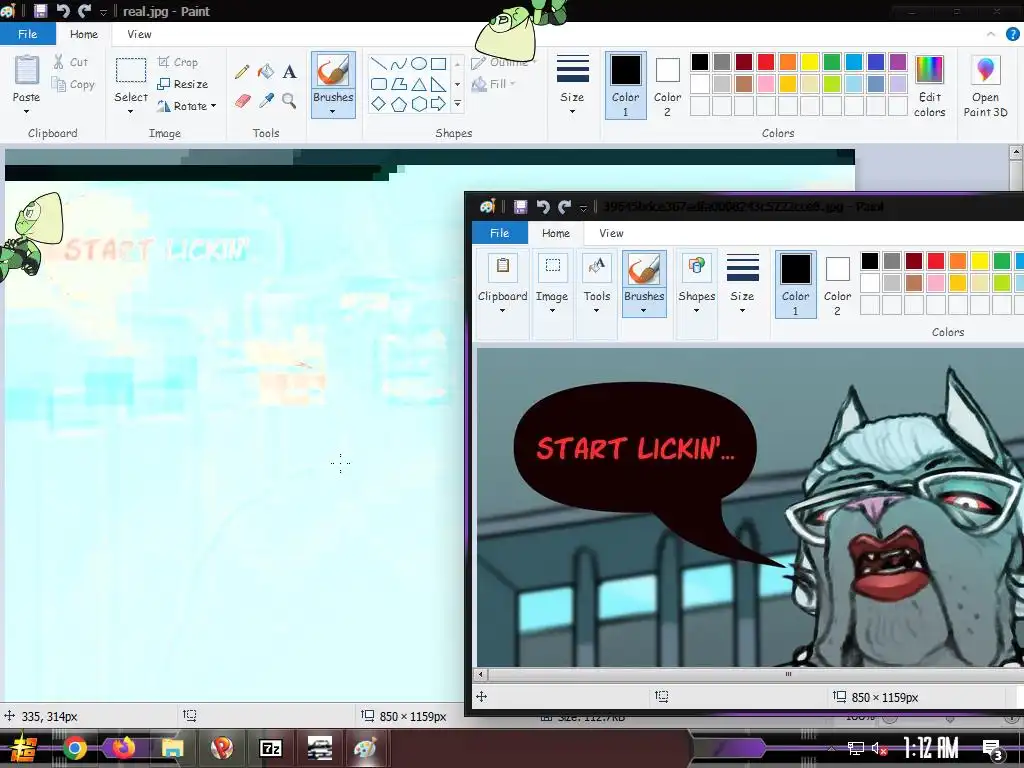1024x768 pixels.
Task: Select Color 2 in front Paint window
Action: pyautogui.click(x=837, y=284)
